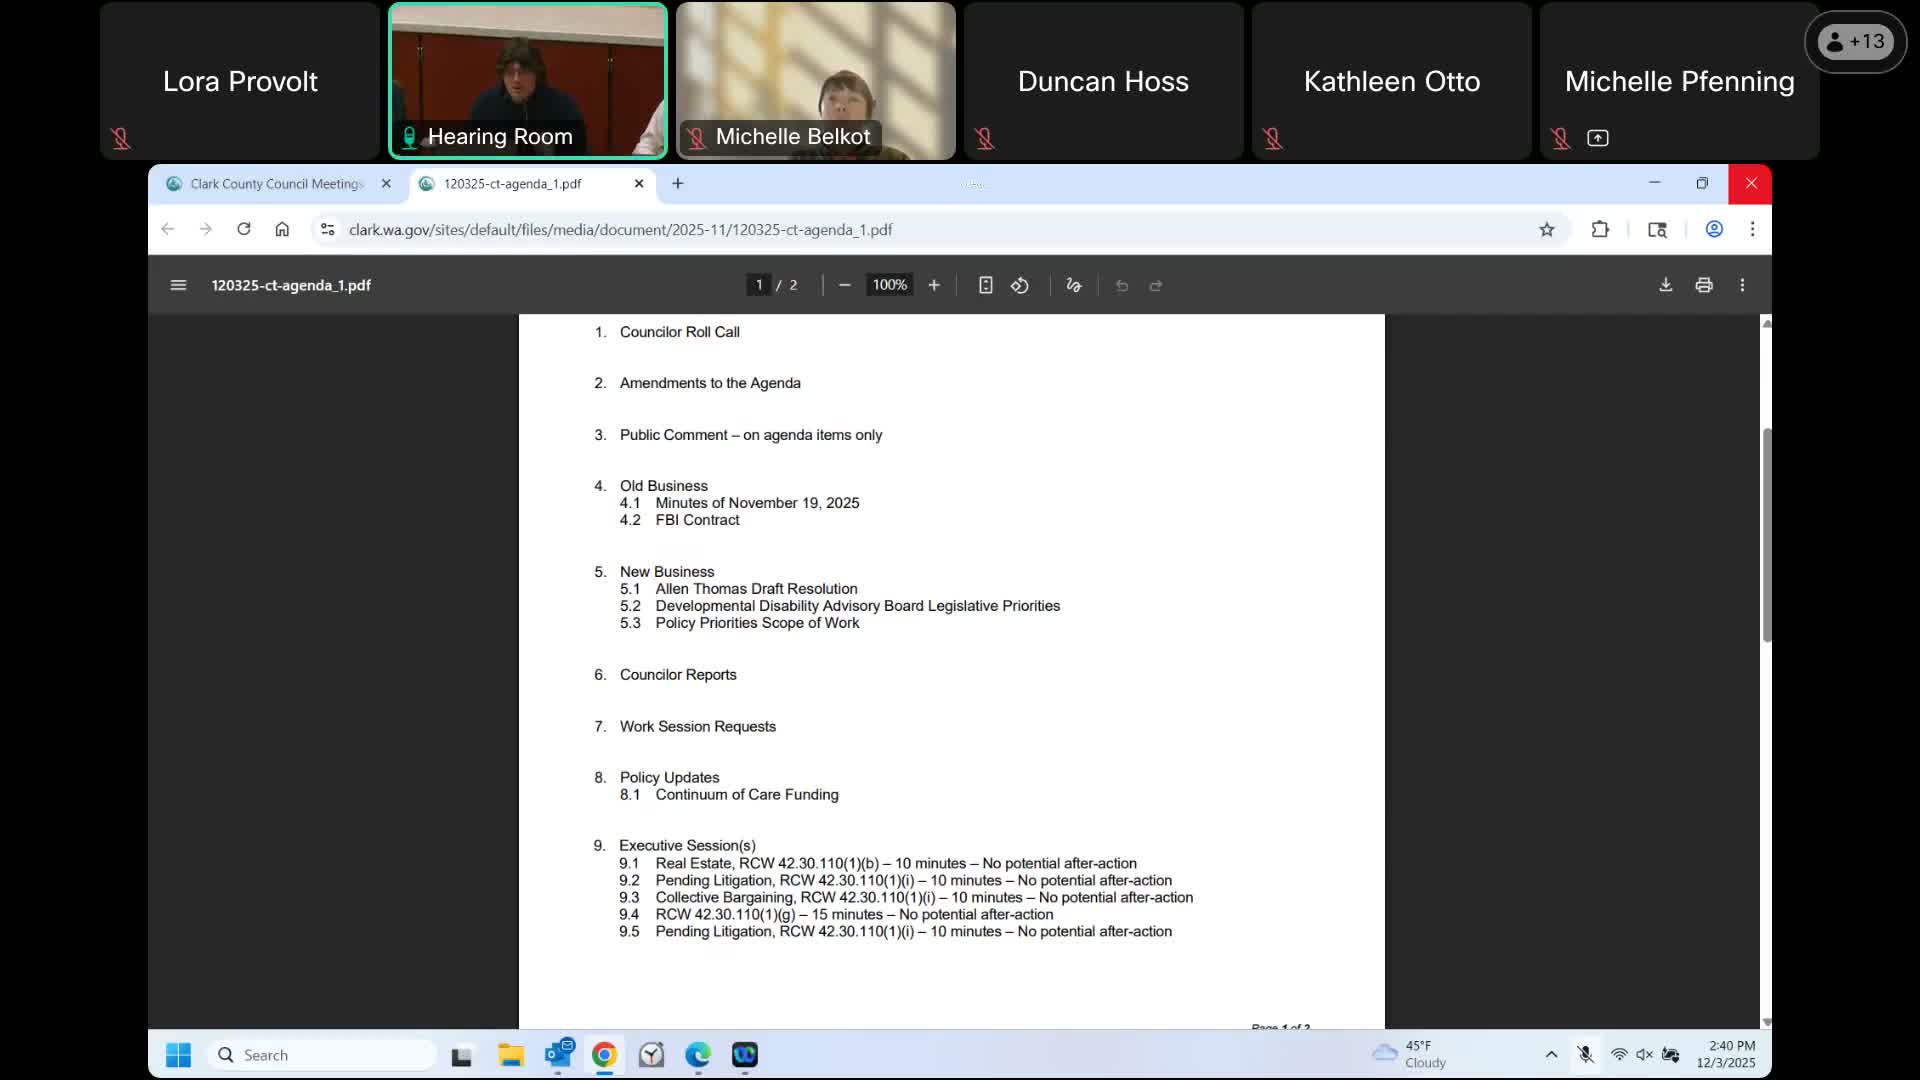Toggle the muted microphone in system tray

click(1585, 1054)
